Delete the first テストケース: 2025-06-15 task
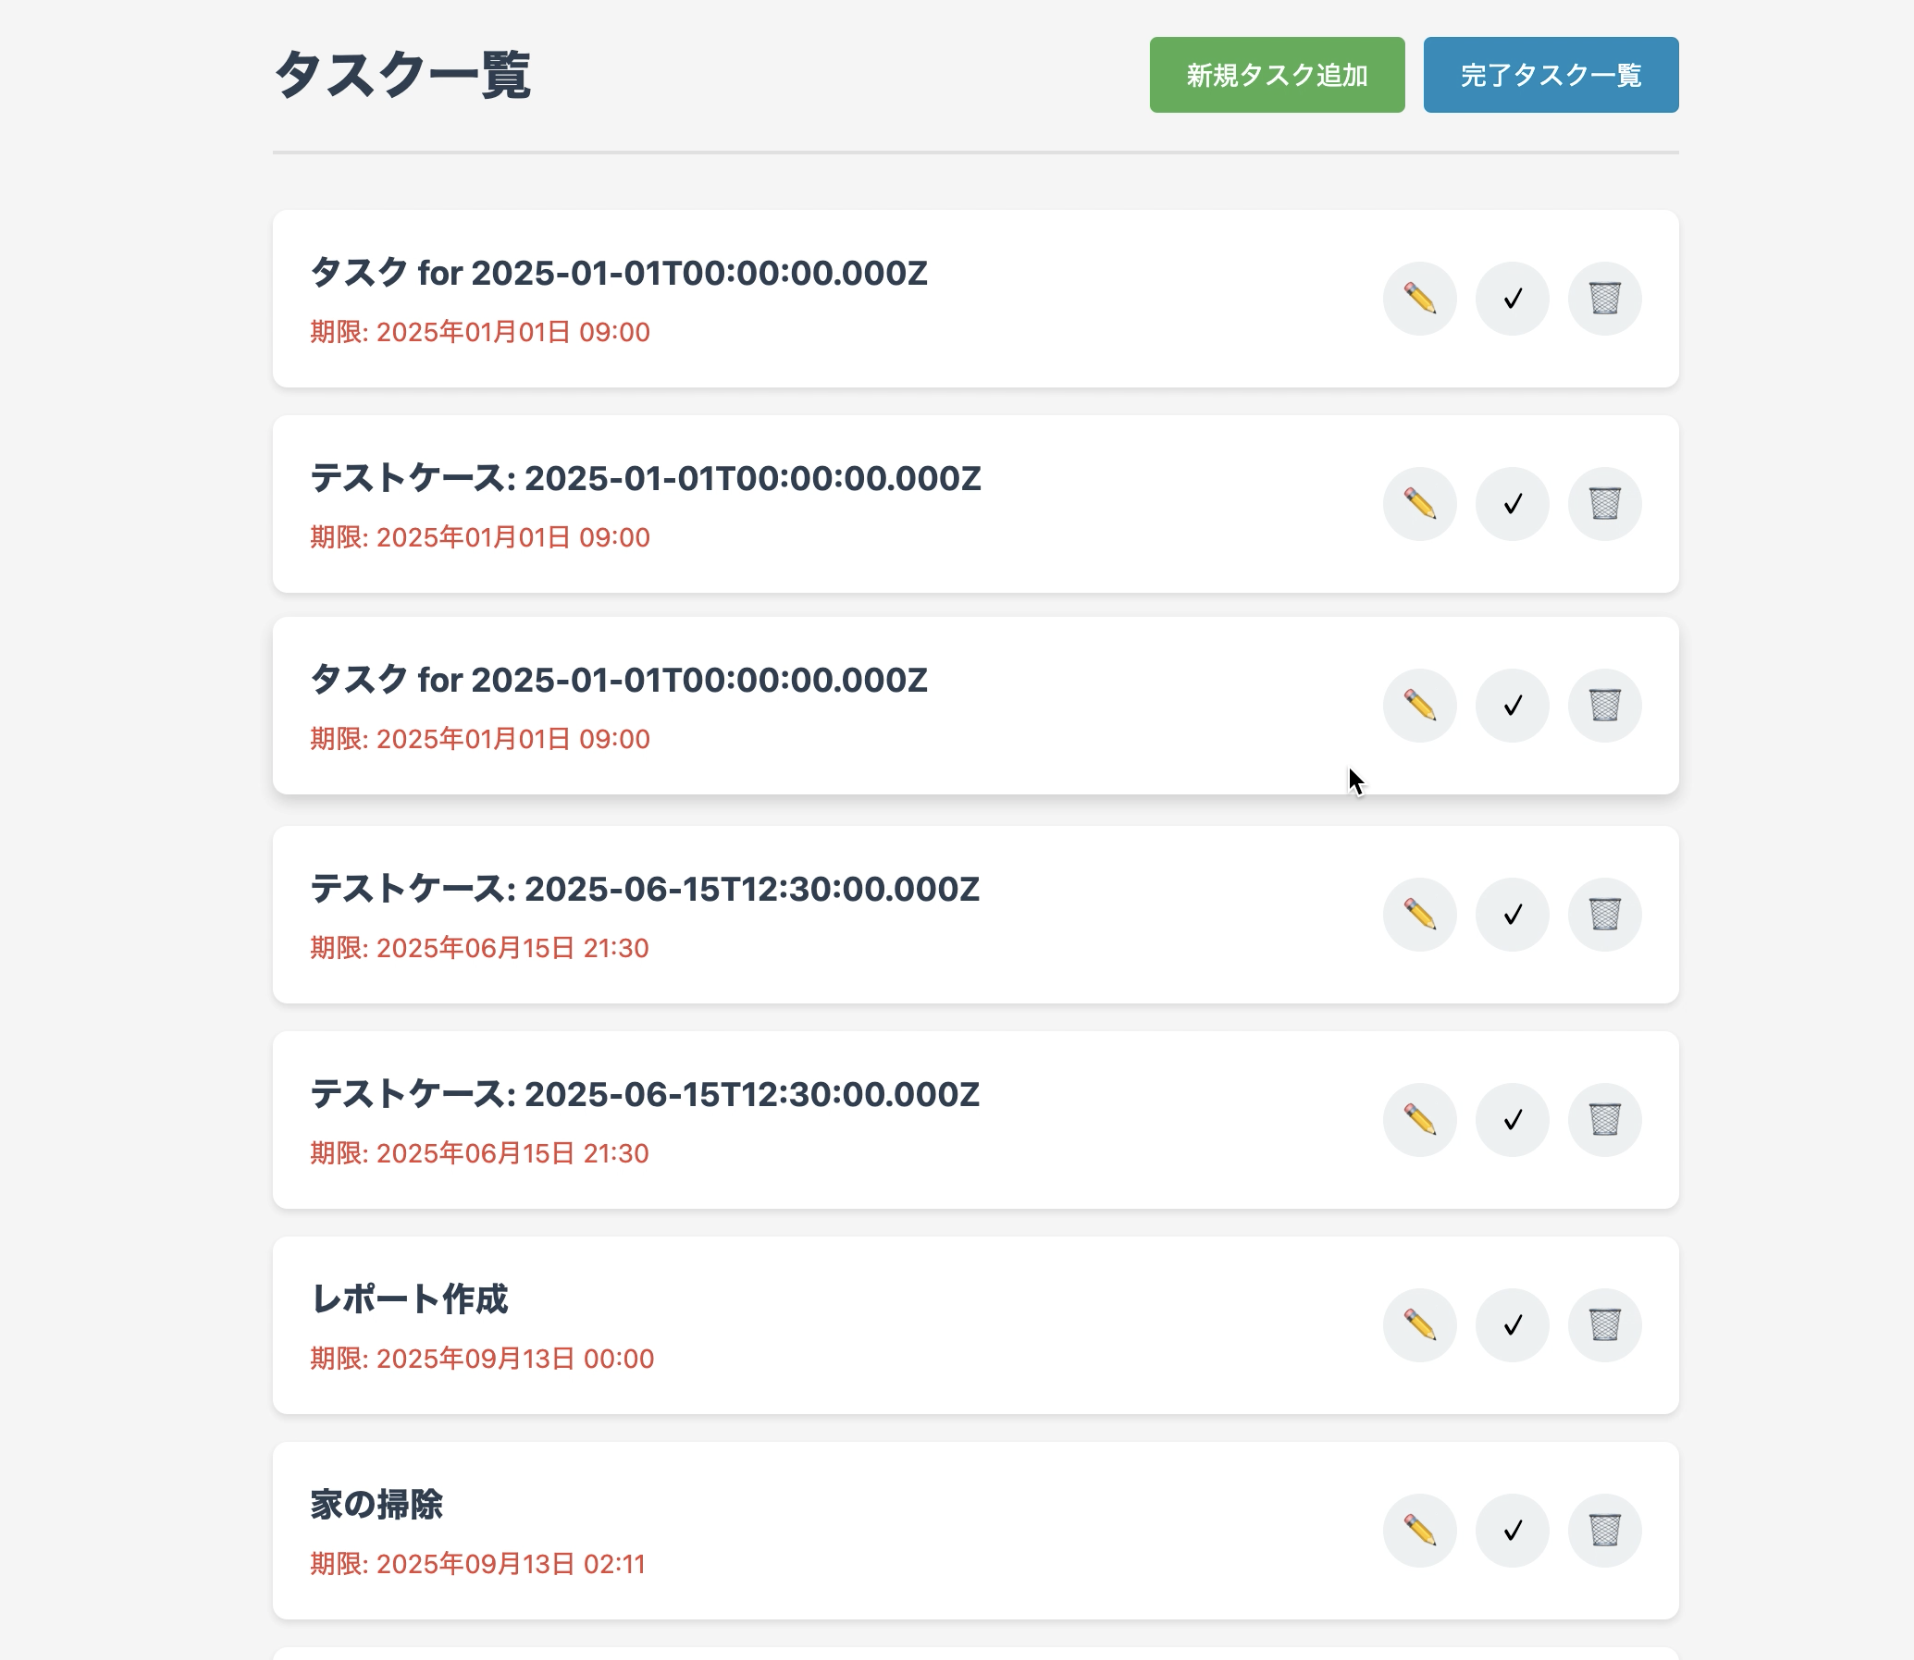 coord(1604,915)
